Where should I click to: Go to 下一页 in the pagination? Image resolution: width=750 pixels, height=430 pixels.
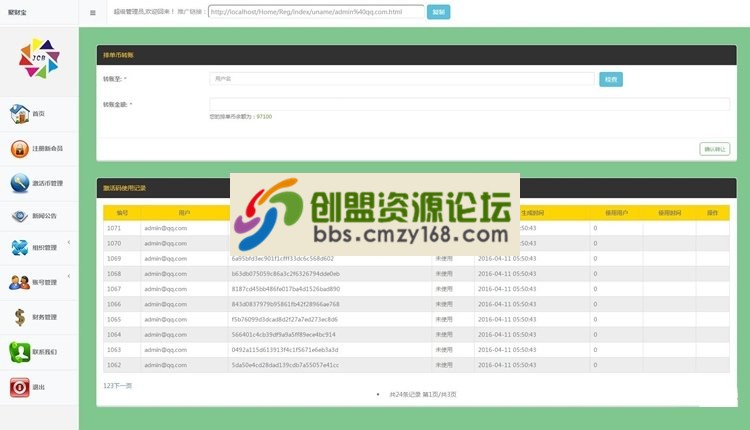coord(122,386)
